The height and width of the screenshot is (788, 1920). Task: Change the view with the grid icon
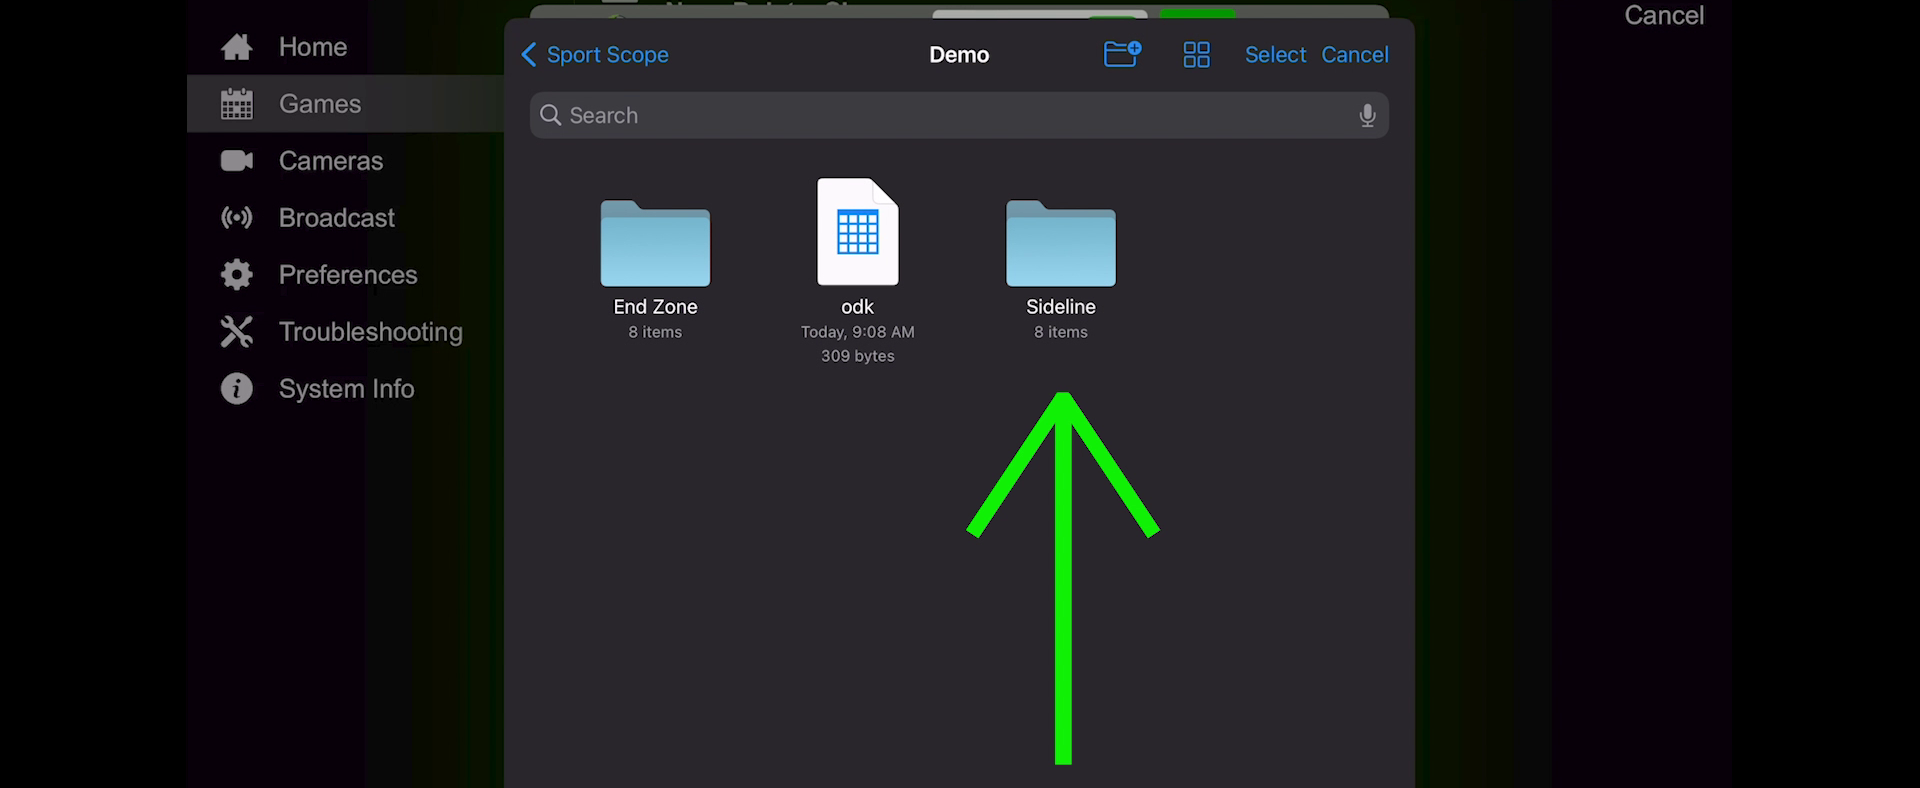(x=1196, y=55)
